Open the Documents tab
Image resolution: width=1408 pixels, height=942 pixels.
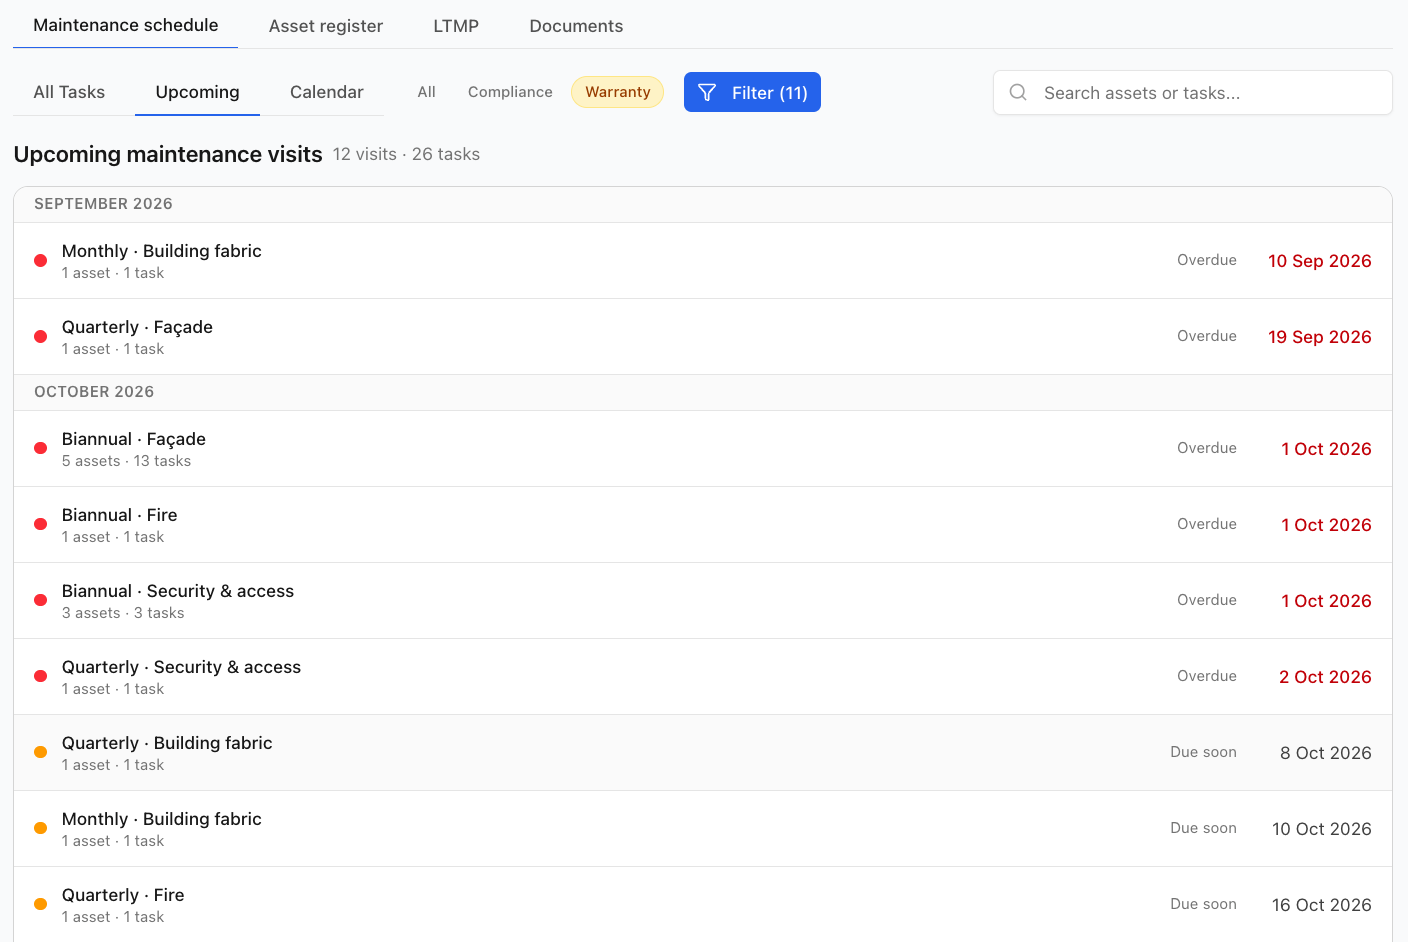coord(576,26)
